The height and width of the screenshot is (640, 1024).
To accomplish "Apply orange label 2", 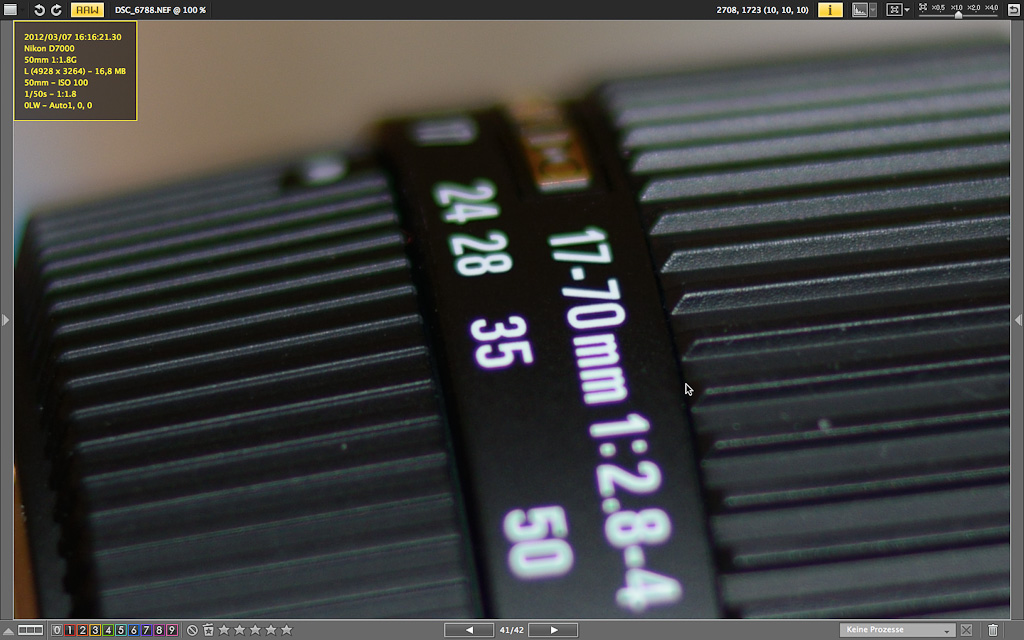I will [x=82, y=630].
